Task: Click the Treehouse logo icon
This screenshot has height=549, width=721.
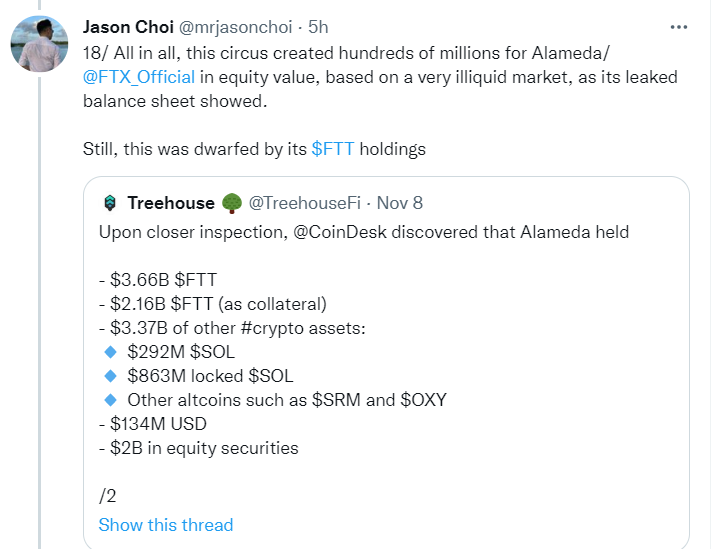Action: coord(110,203)
